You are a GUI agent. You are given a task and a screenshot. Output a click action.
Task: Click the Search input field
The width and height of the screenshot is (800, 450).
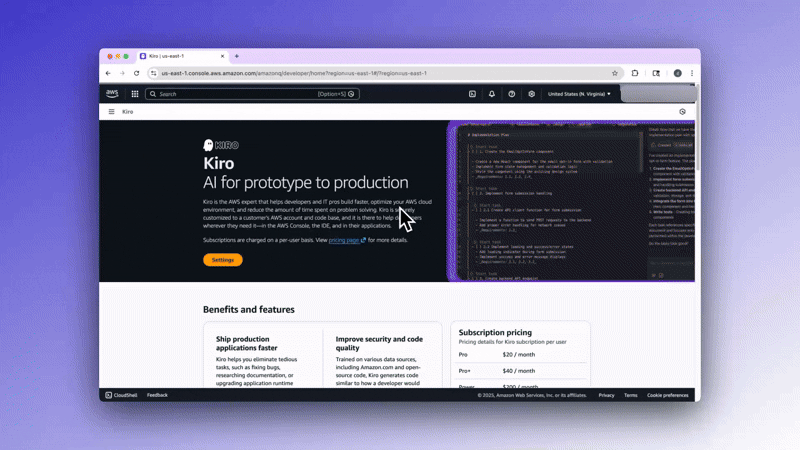coord(253,94)
